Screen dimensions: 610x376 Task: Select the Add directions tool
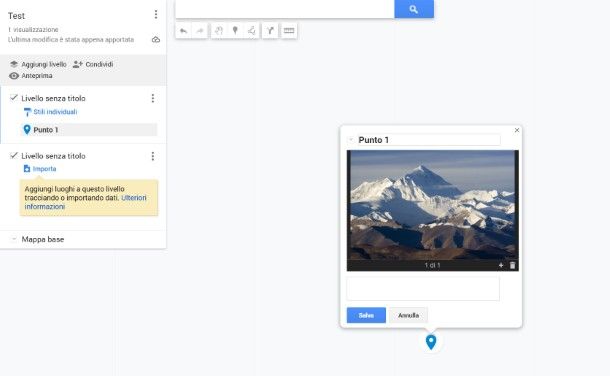(270, 31)
